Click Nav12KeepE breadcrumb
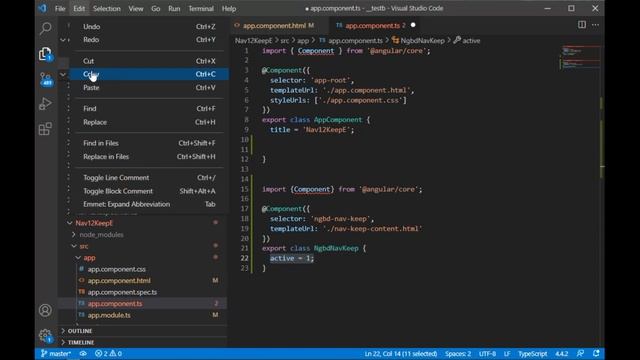 tap(253, 40)
